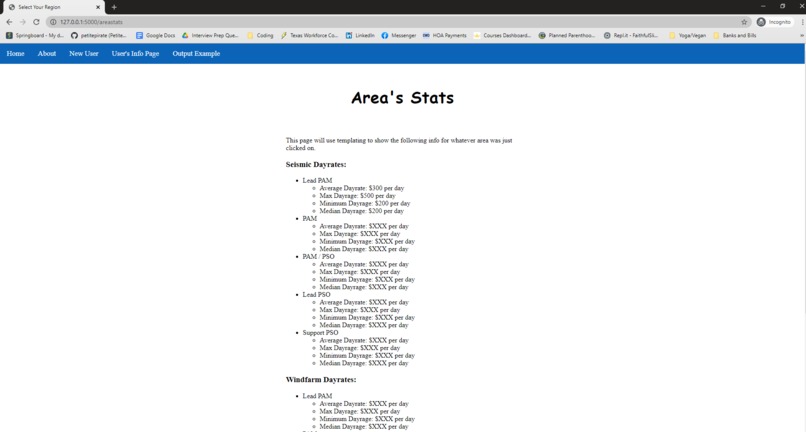Open the Messenger bookmark
Screen dimensions: 806x432
click(399, 35)
